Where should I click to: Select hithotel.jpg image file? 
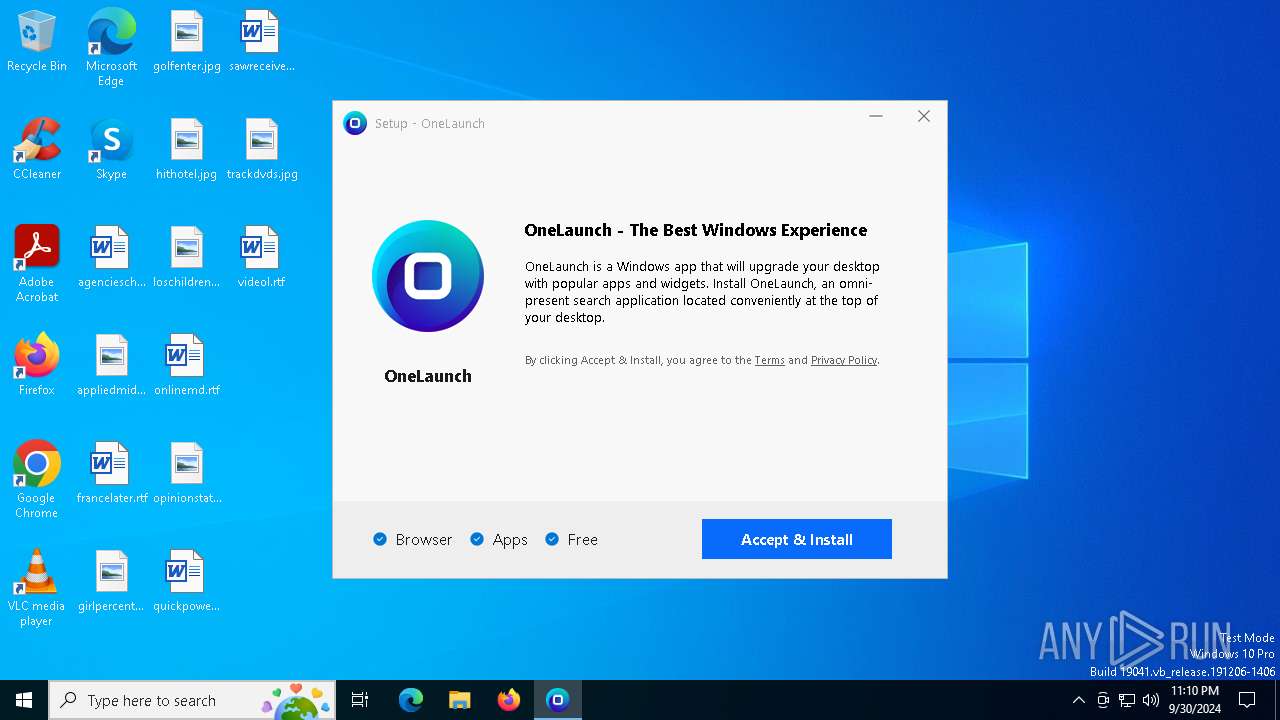(x=187, y=149)
